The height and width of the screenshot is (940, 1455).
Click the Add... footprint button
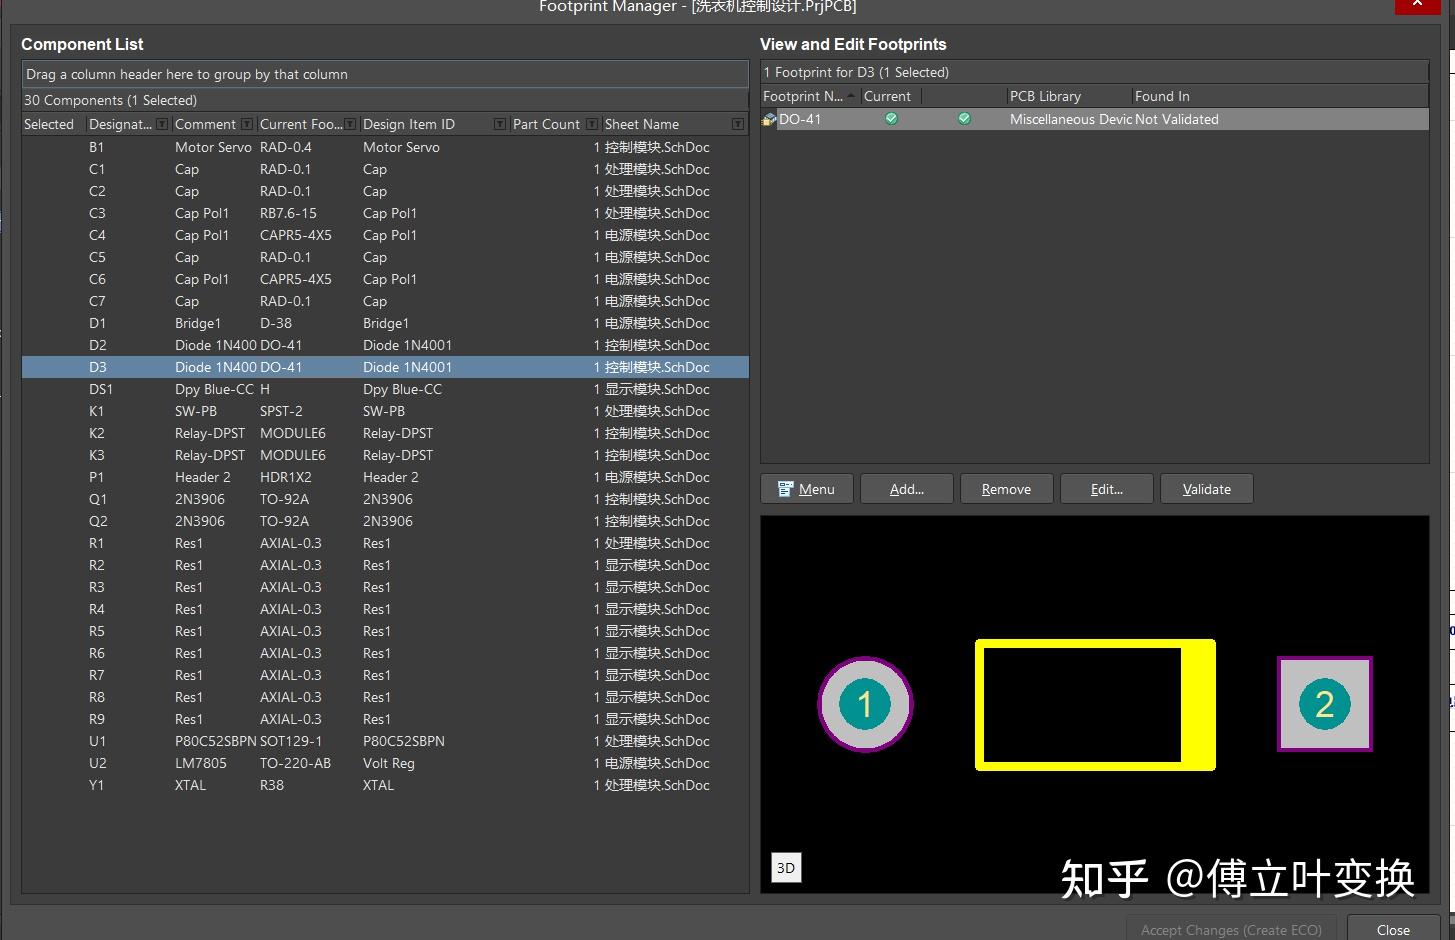pos(907,489)
